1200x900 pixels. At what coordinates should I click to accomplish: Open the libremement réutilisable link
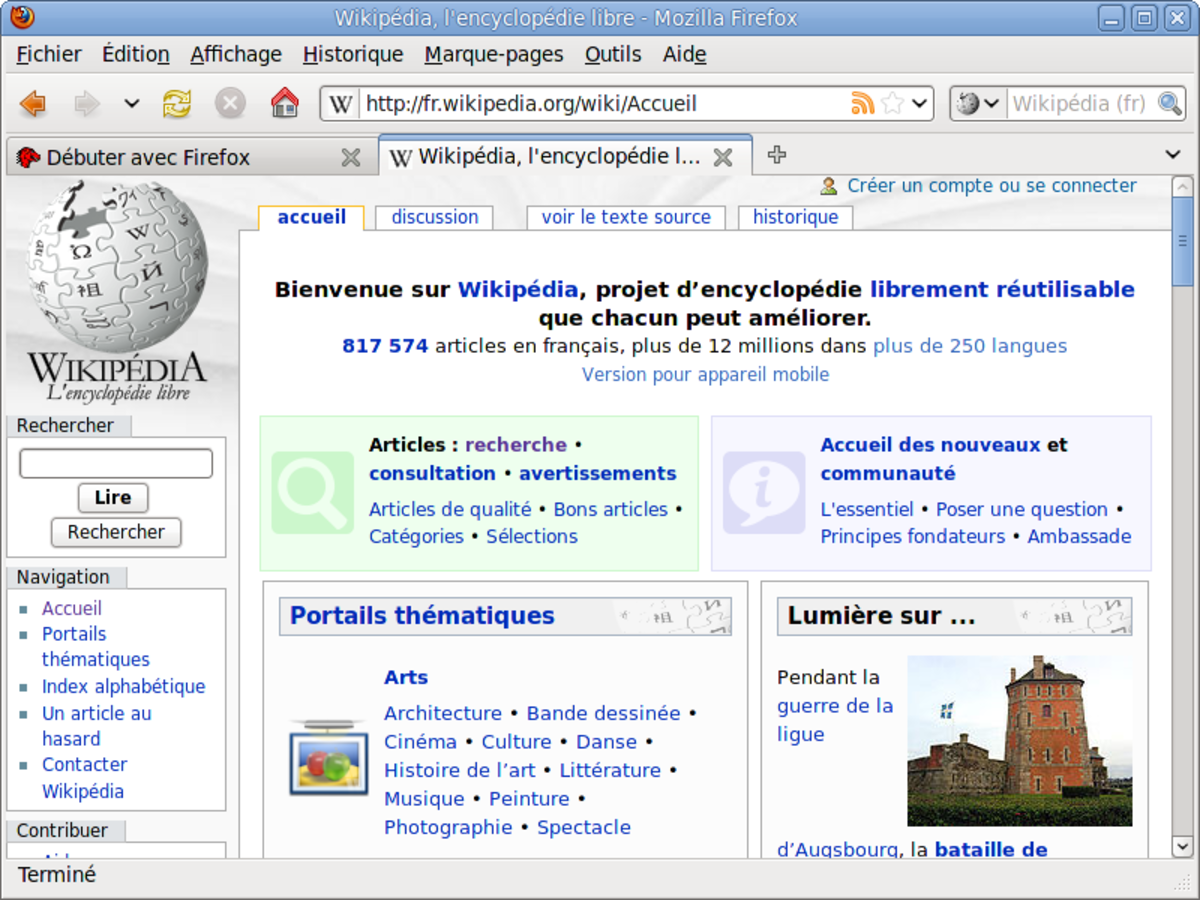click(1002, 289)
